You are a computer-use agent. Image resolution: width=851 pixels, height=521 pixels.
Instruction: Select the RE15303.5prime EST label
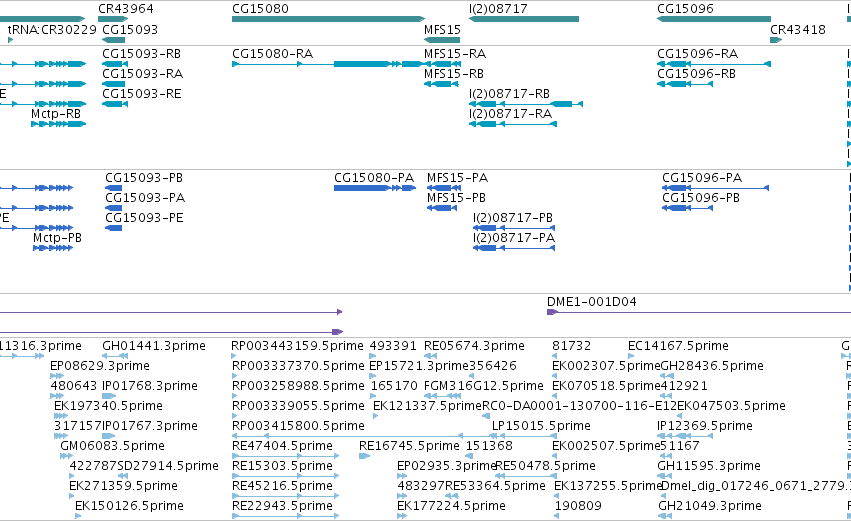click(282, 467)
